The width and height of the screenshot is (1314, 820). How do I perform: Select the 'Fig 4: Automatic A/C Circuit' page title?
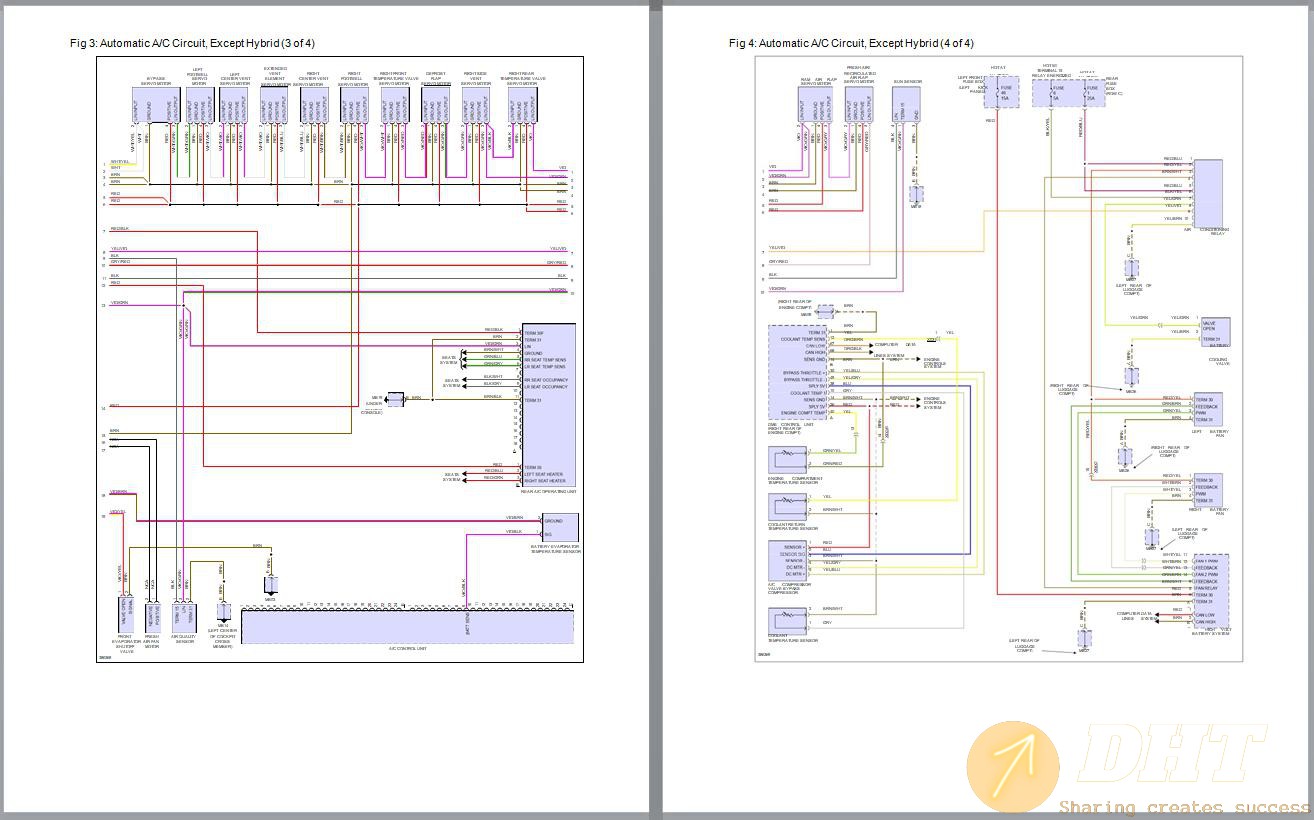click(851, 43)
